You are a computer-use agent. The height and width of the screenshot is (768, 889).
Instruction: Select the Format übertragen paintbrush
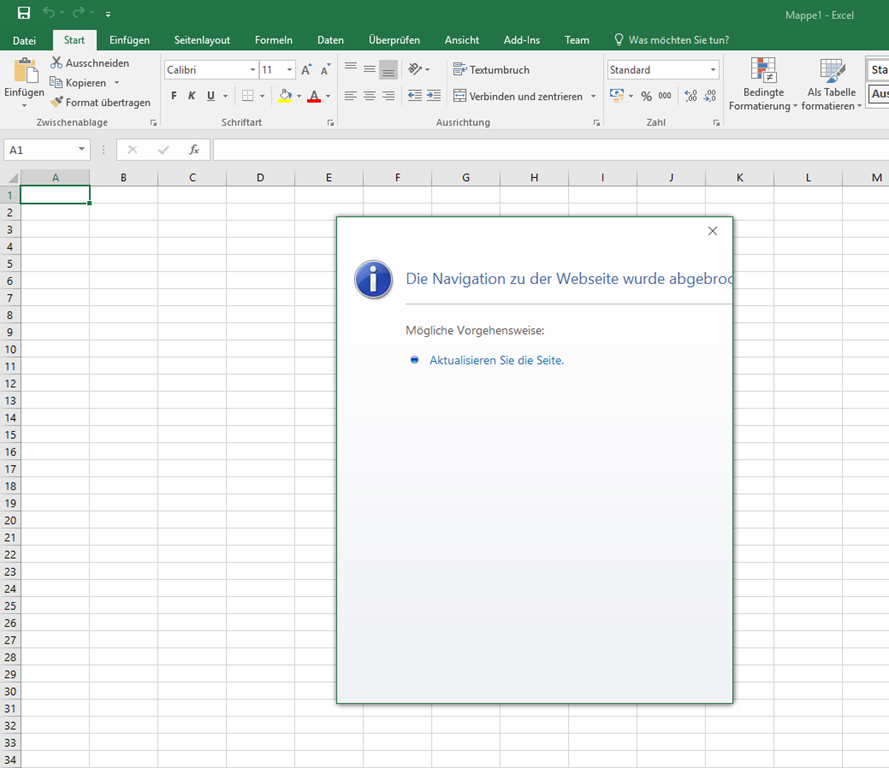coord(57,102)
